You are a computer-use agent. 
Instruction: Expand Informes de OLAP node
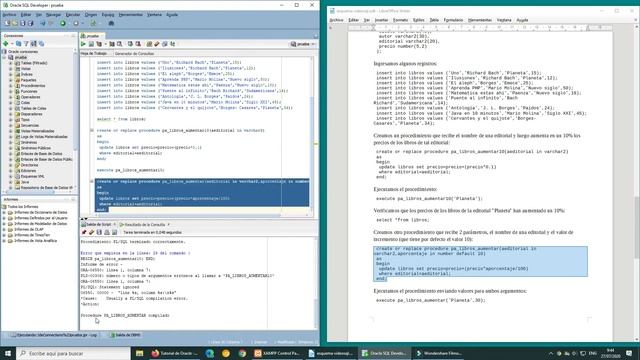4,229
